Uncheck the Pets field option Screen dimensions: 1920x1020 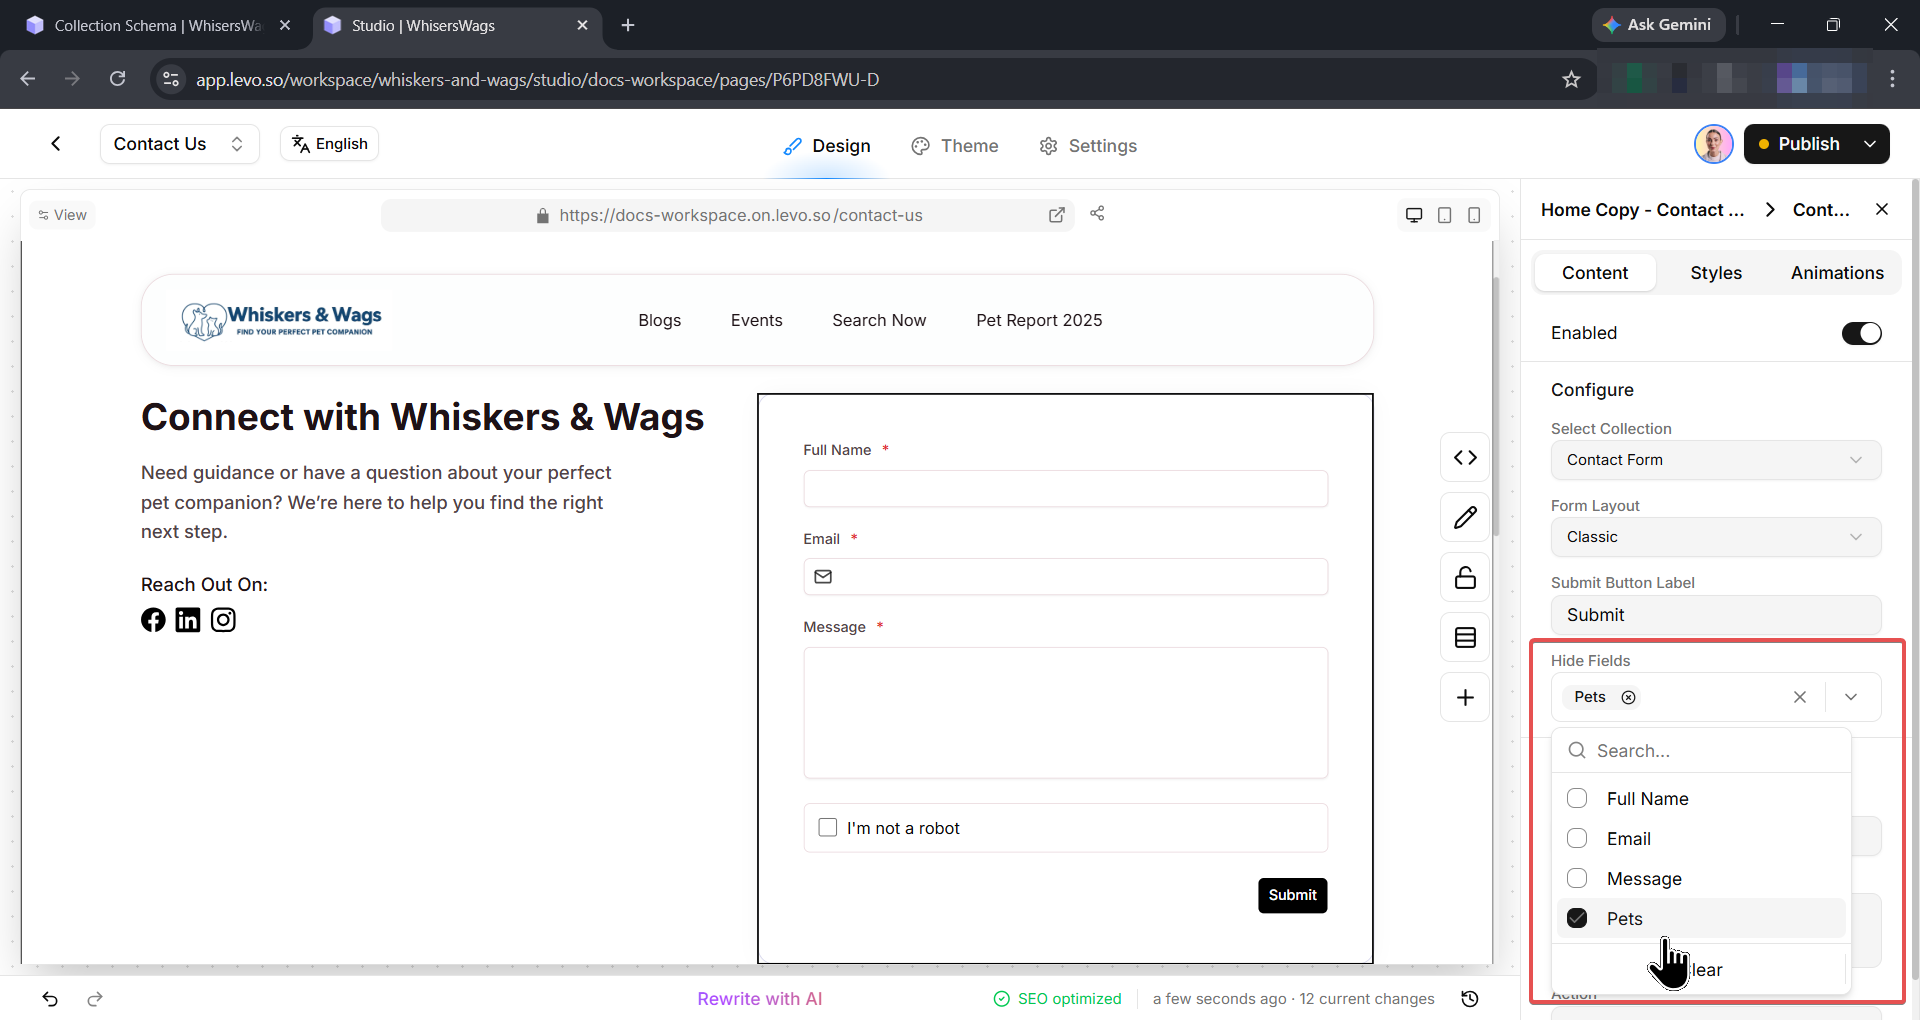[x=1577, y=918]
